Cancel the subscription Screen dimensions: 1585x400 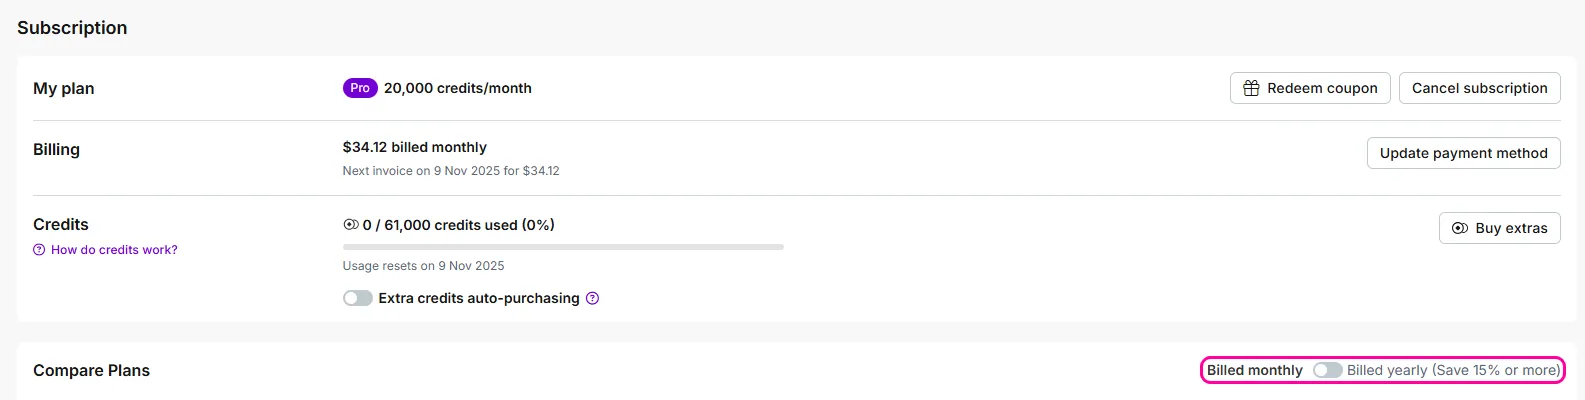[x=1479, y=88]
